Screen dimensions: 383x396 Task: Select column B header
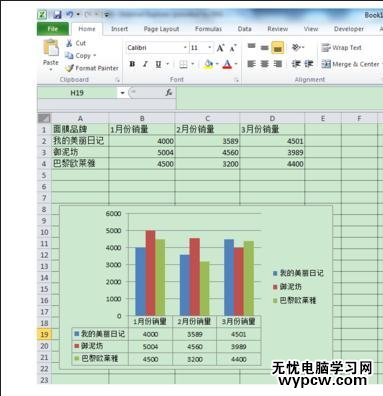click(x=142, y=118)
